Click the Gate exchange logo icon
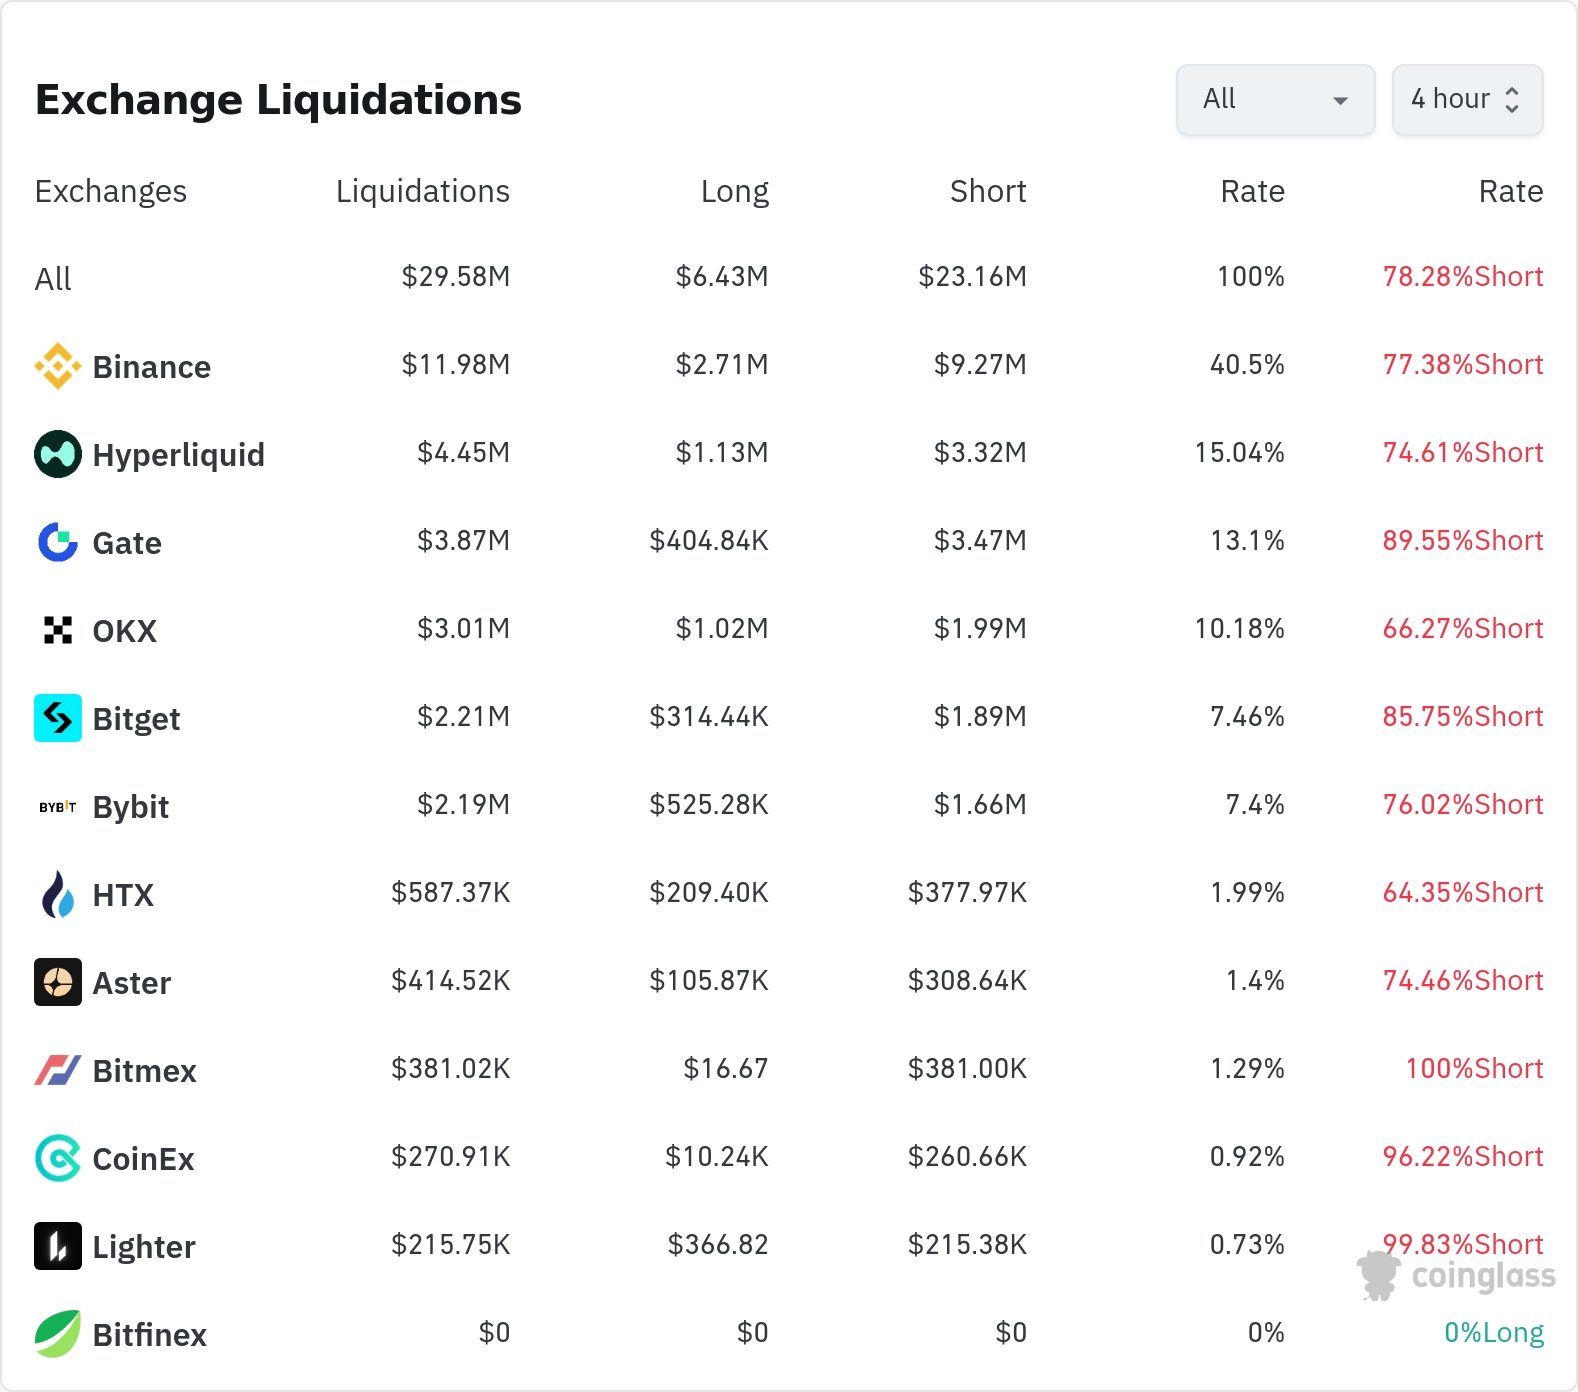Screen dimensions: 1578x1392 tap(58, 542)
